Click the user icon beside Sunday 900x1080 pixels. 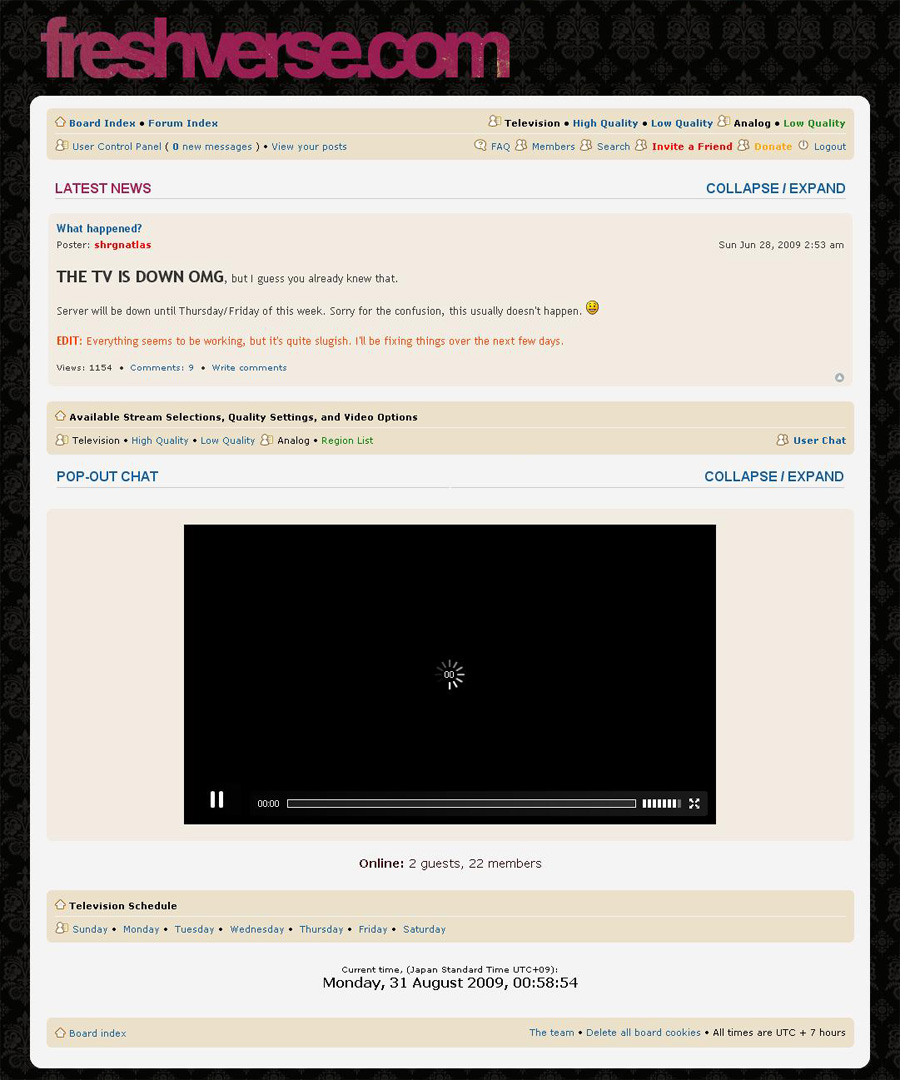(61, 928)
